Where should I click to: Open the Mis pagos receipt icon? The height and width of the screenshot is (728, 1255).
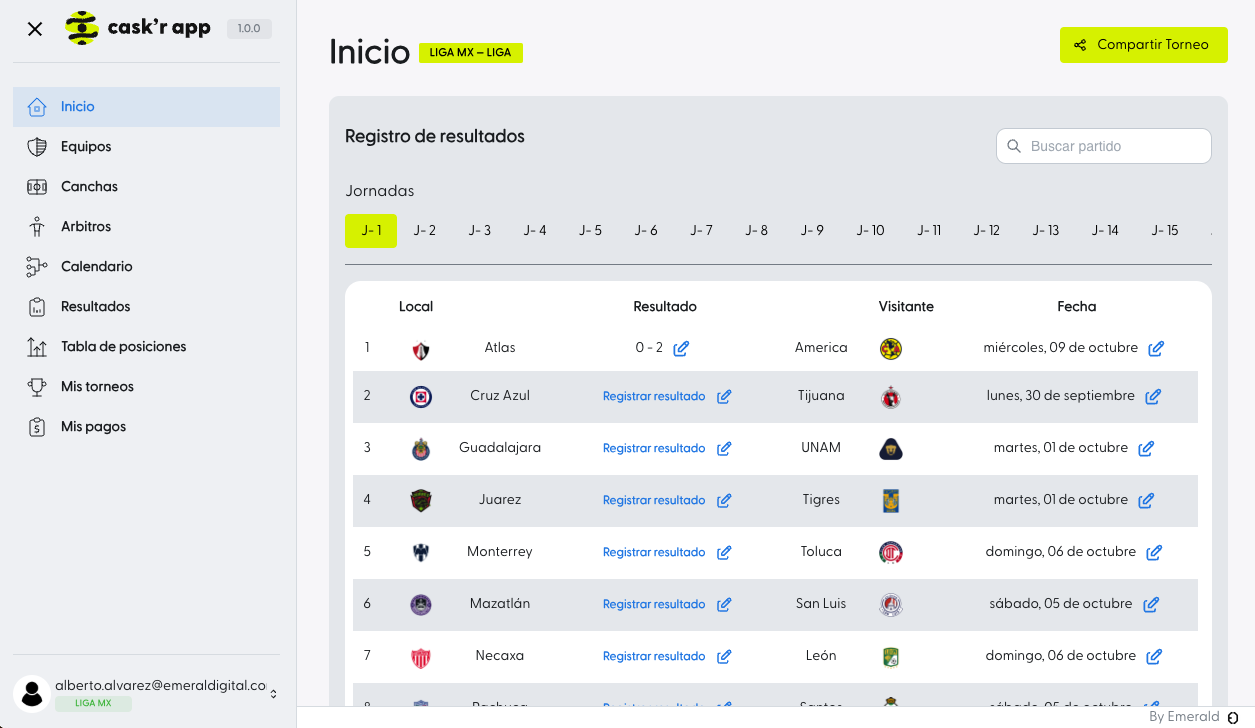pyautogui.click(x=37, y=427)
